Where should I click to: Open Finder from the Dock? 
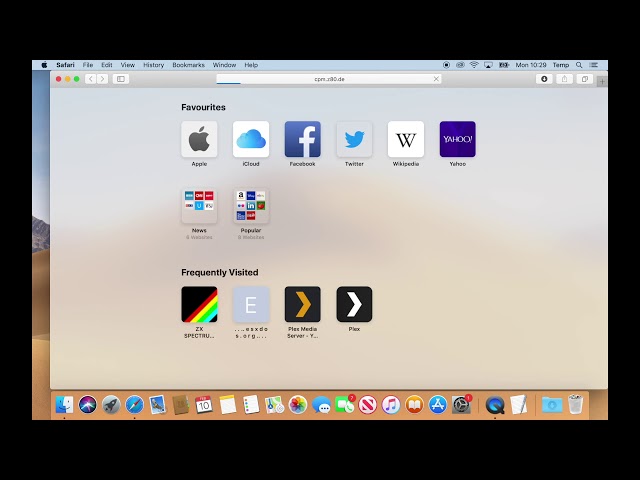(x=64, y=405)
